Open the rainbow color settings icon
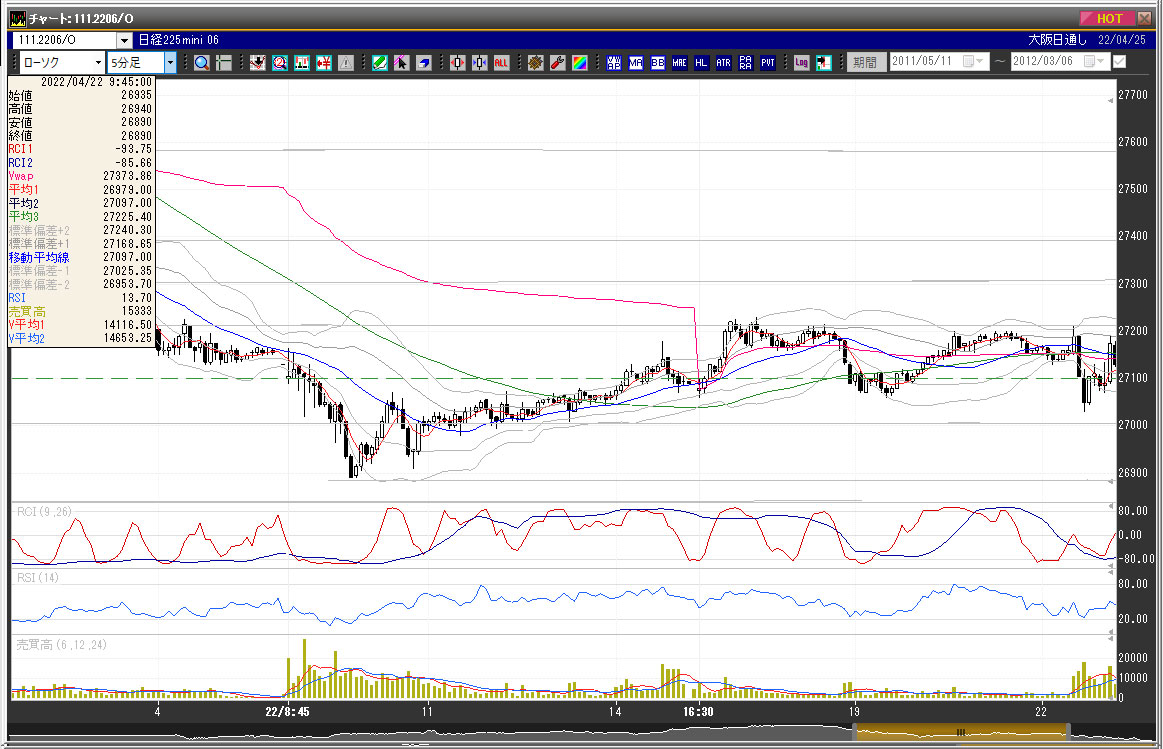 click(x=579, y=63)
